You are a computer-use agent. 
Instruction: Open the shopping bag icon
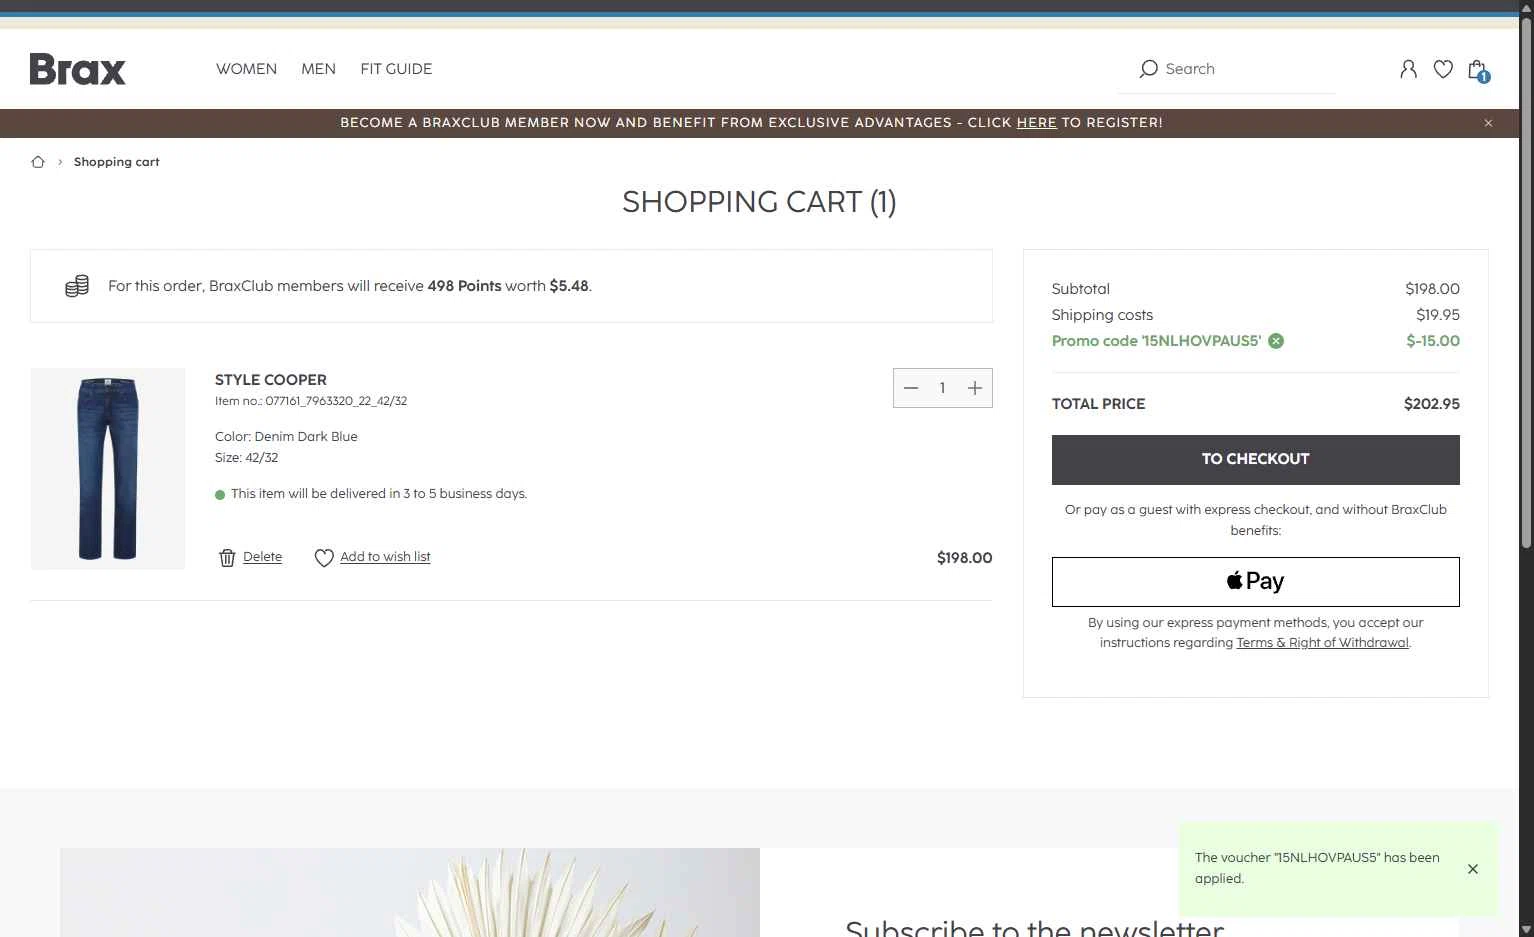(1477, 69)
